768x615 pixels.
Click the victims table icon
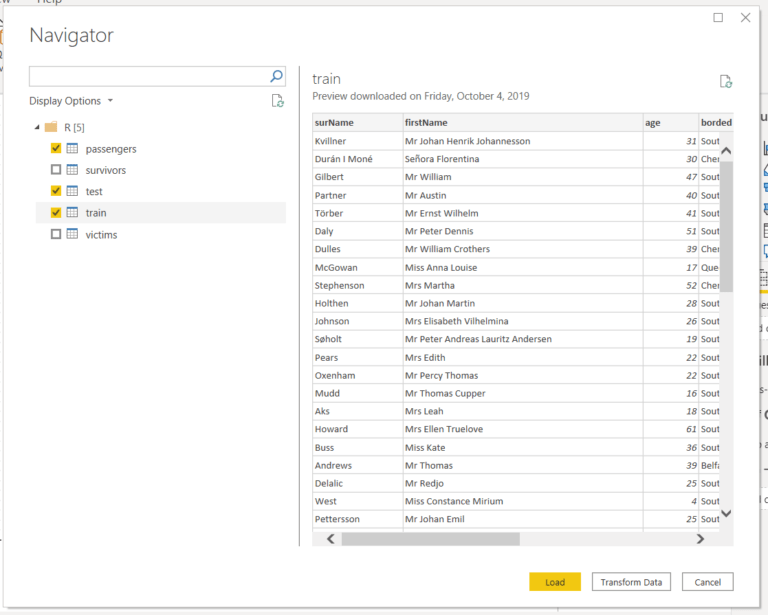coord(72,234)
